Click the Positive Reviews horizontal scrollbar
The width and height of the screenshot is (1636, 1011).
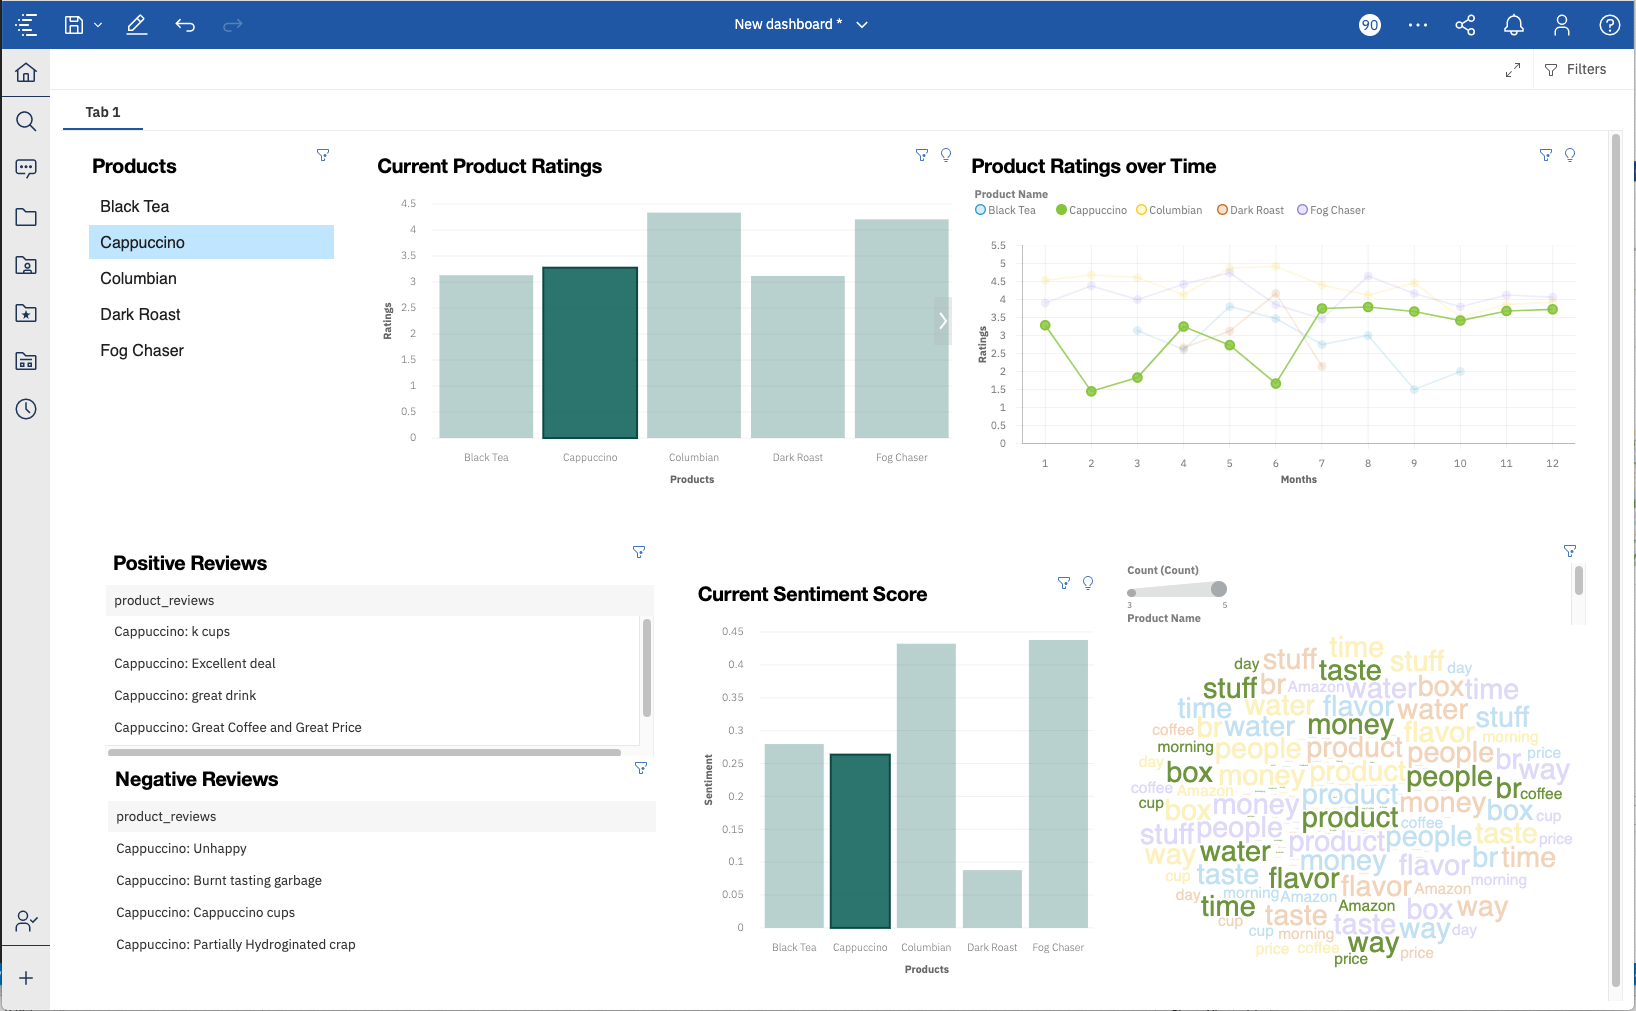click(364, 752)
